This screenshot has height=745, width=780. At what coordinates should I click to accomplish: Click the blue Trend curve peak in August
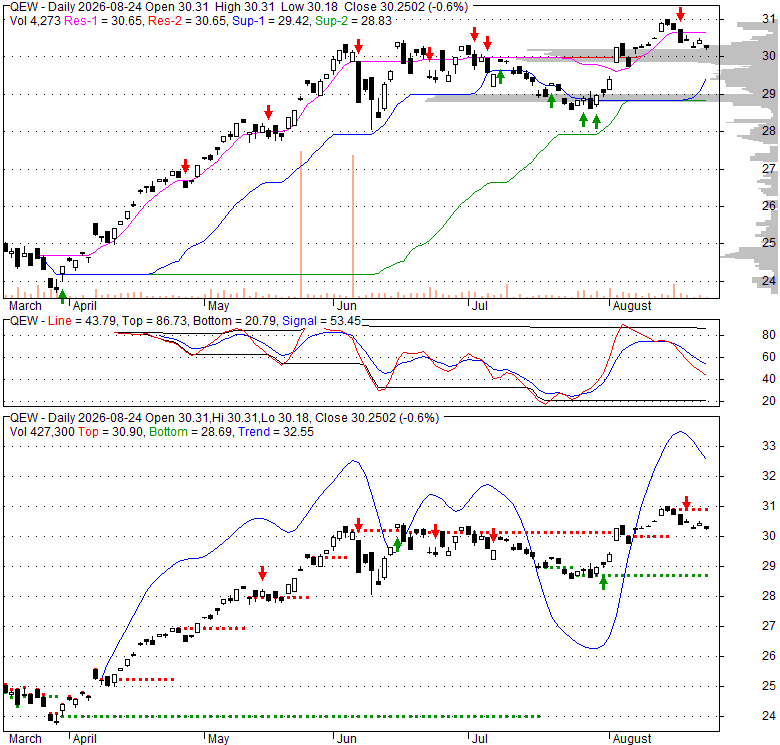(x=681, y=432)
